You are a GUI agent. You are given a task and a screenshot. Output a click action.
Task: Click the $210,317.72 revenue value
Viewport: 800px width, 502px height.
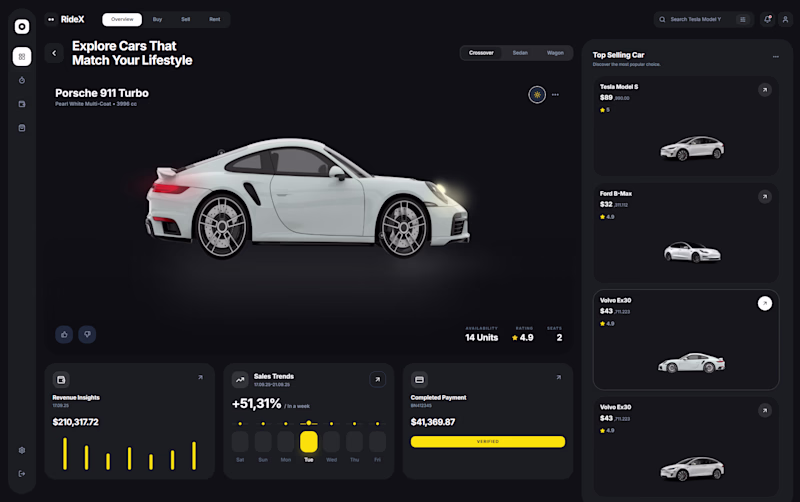[76, 422]
